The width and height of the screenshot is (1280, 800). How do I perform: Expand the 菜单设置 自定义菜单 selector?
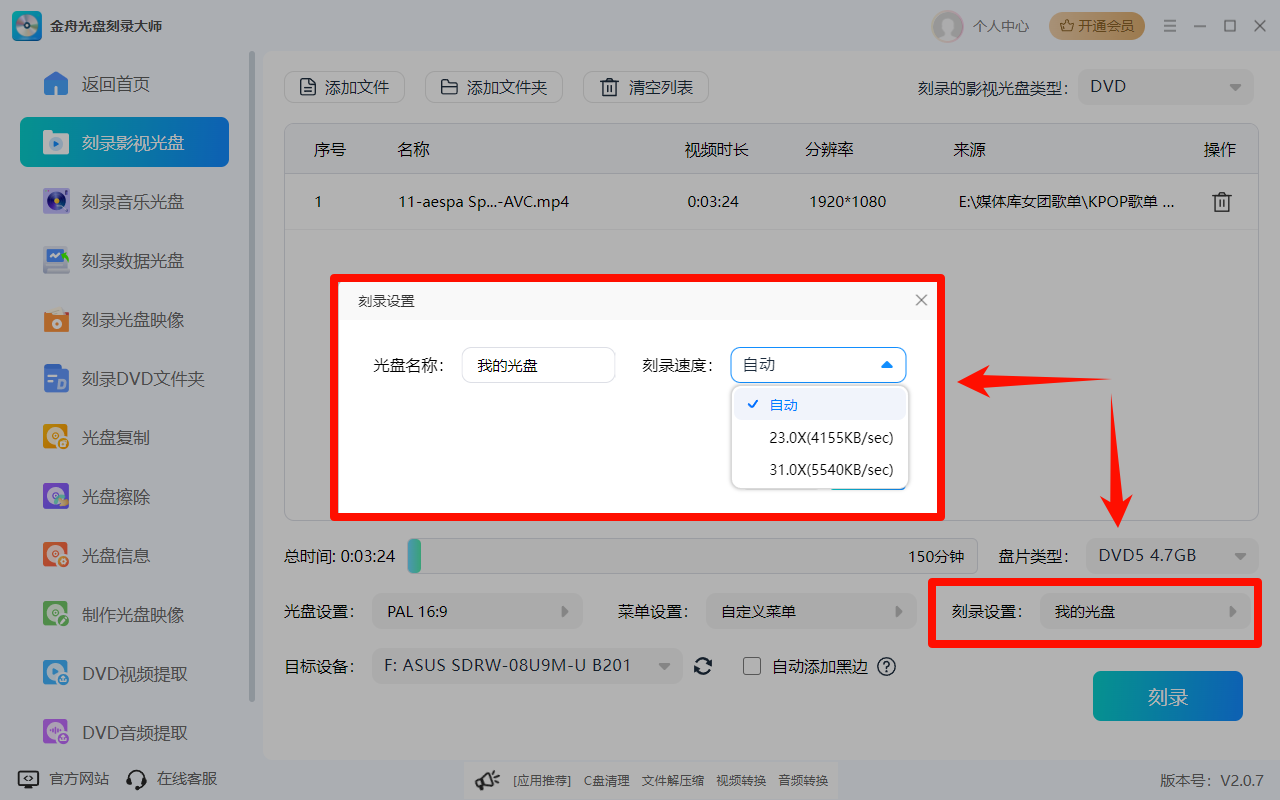pos(811,611)
